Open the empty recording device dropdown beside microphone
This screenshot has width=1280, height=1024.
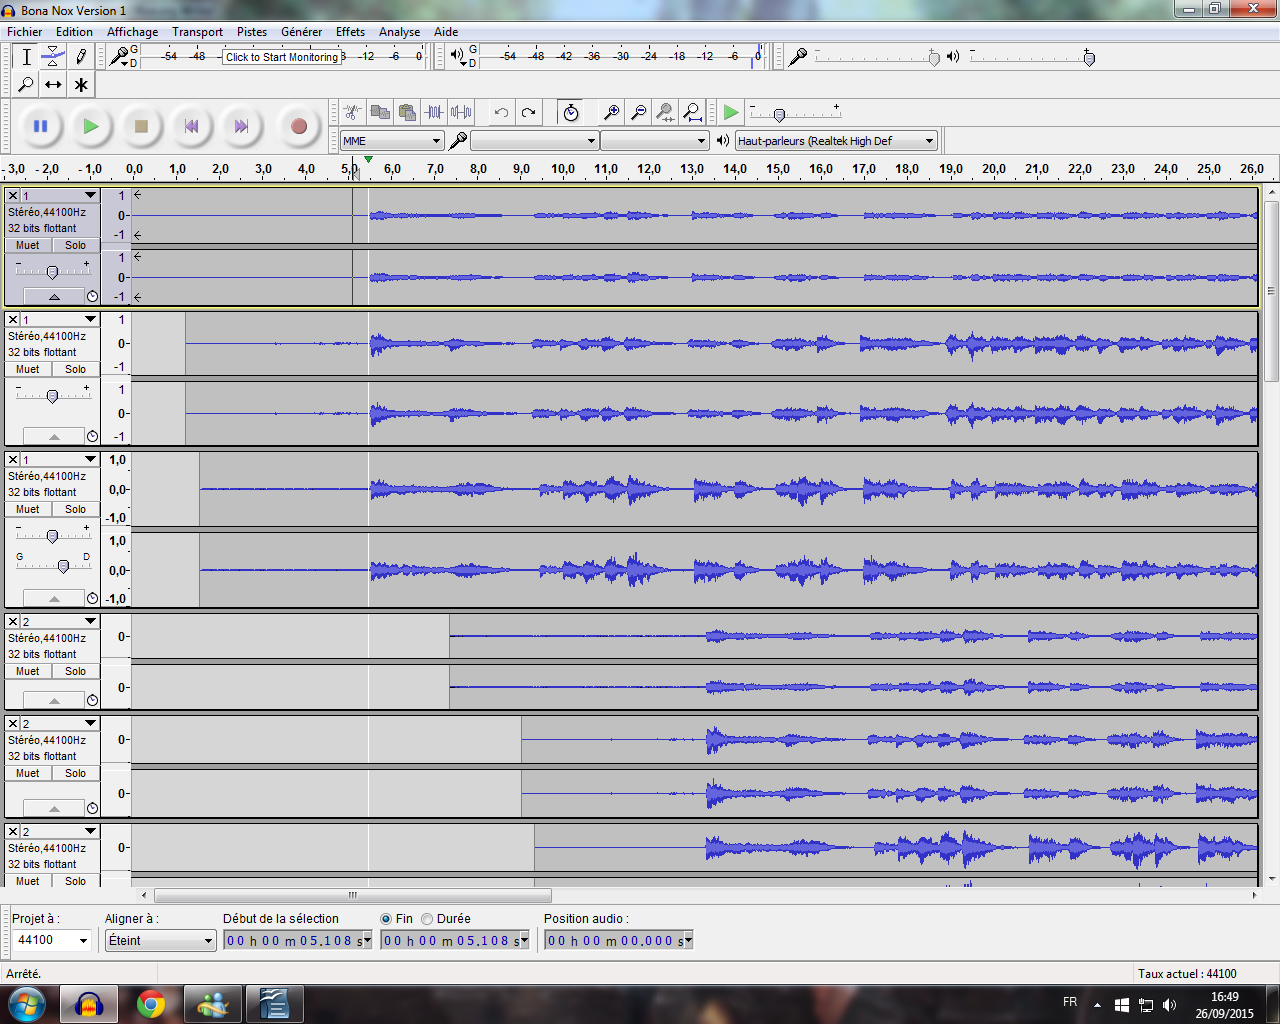535,141
